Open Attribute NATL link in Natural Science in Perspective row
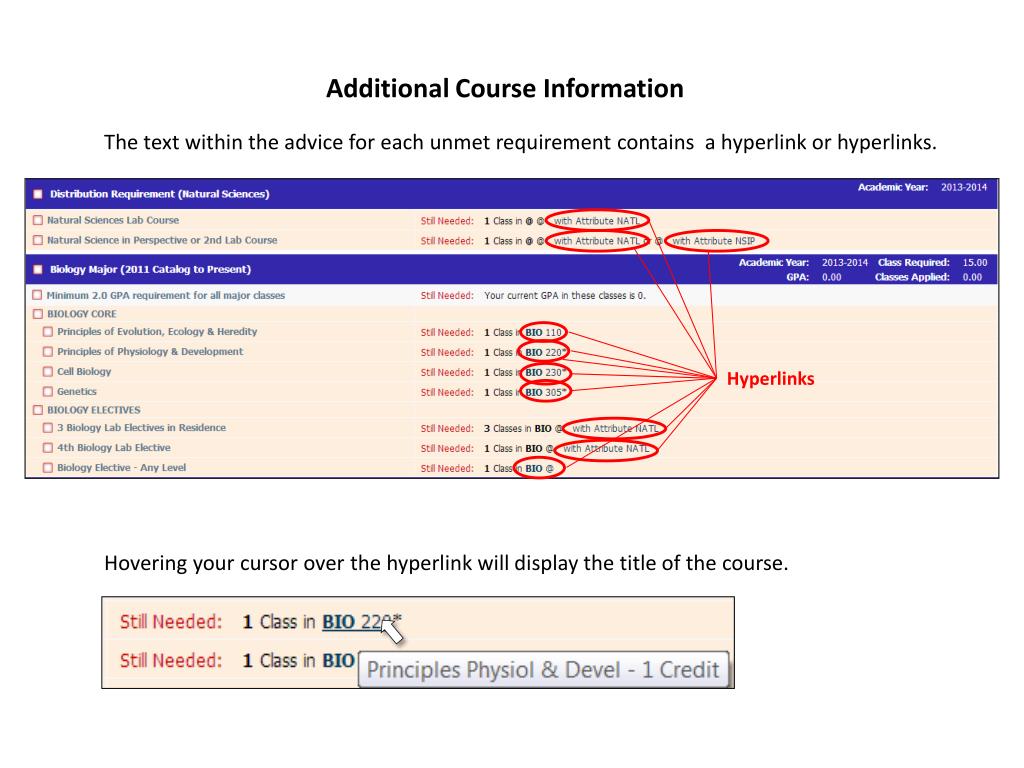This screenshot has height=768, width=1024. 596,241
